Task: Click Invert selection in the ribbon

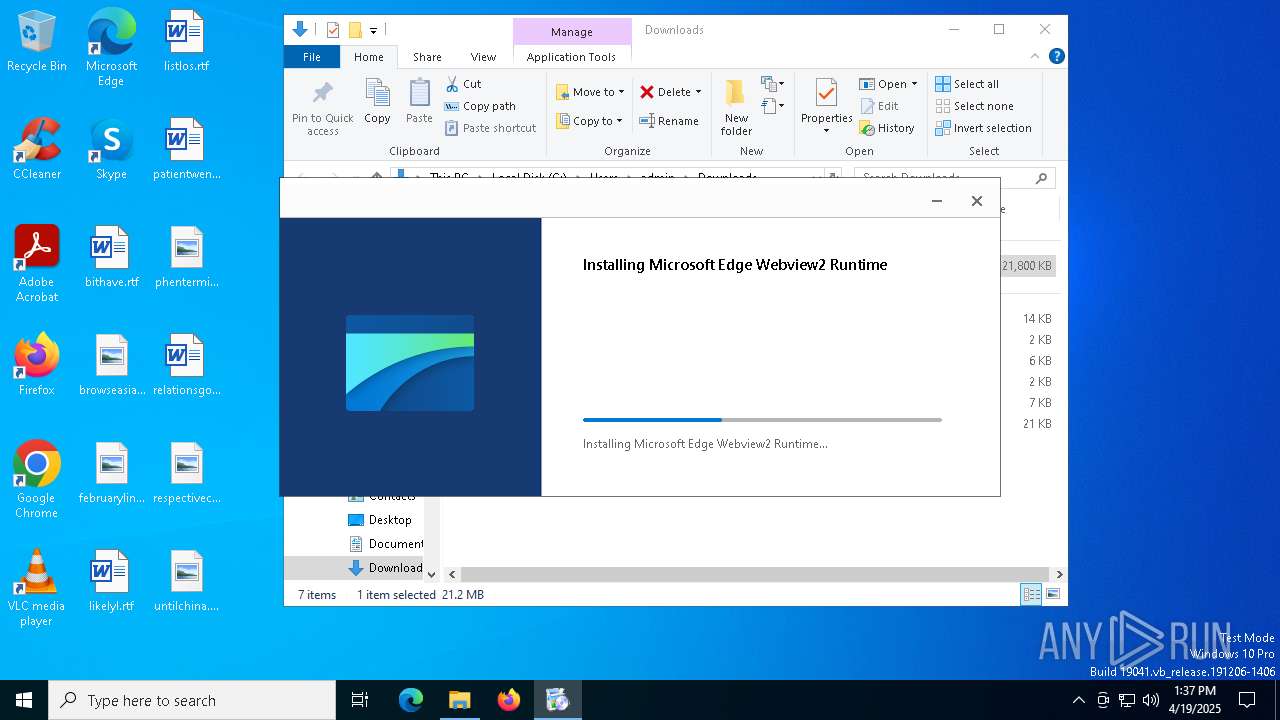Action: click(x=983, y=128)
